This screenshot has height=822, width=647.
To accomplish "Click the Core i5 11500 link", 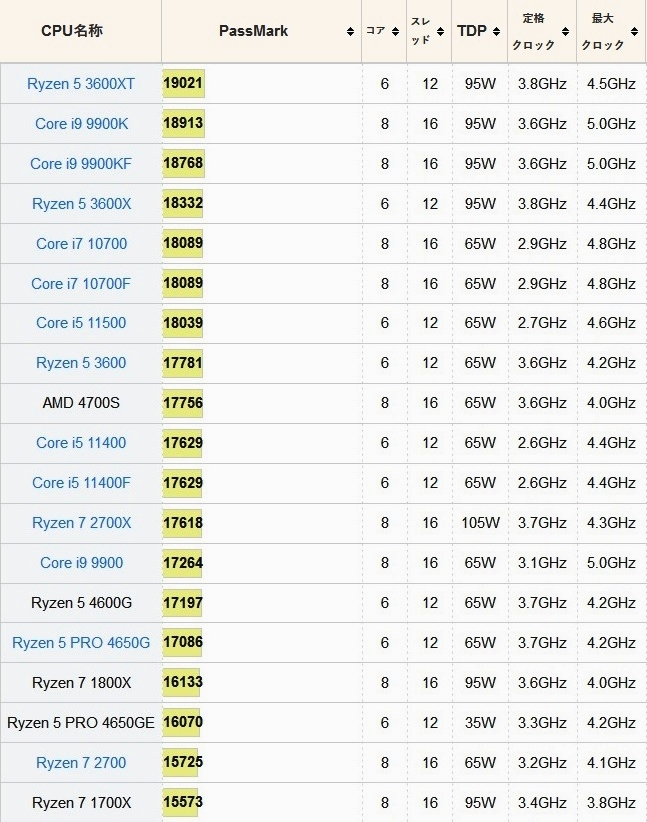I will click(81, 323).
